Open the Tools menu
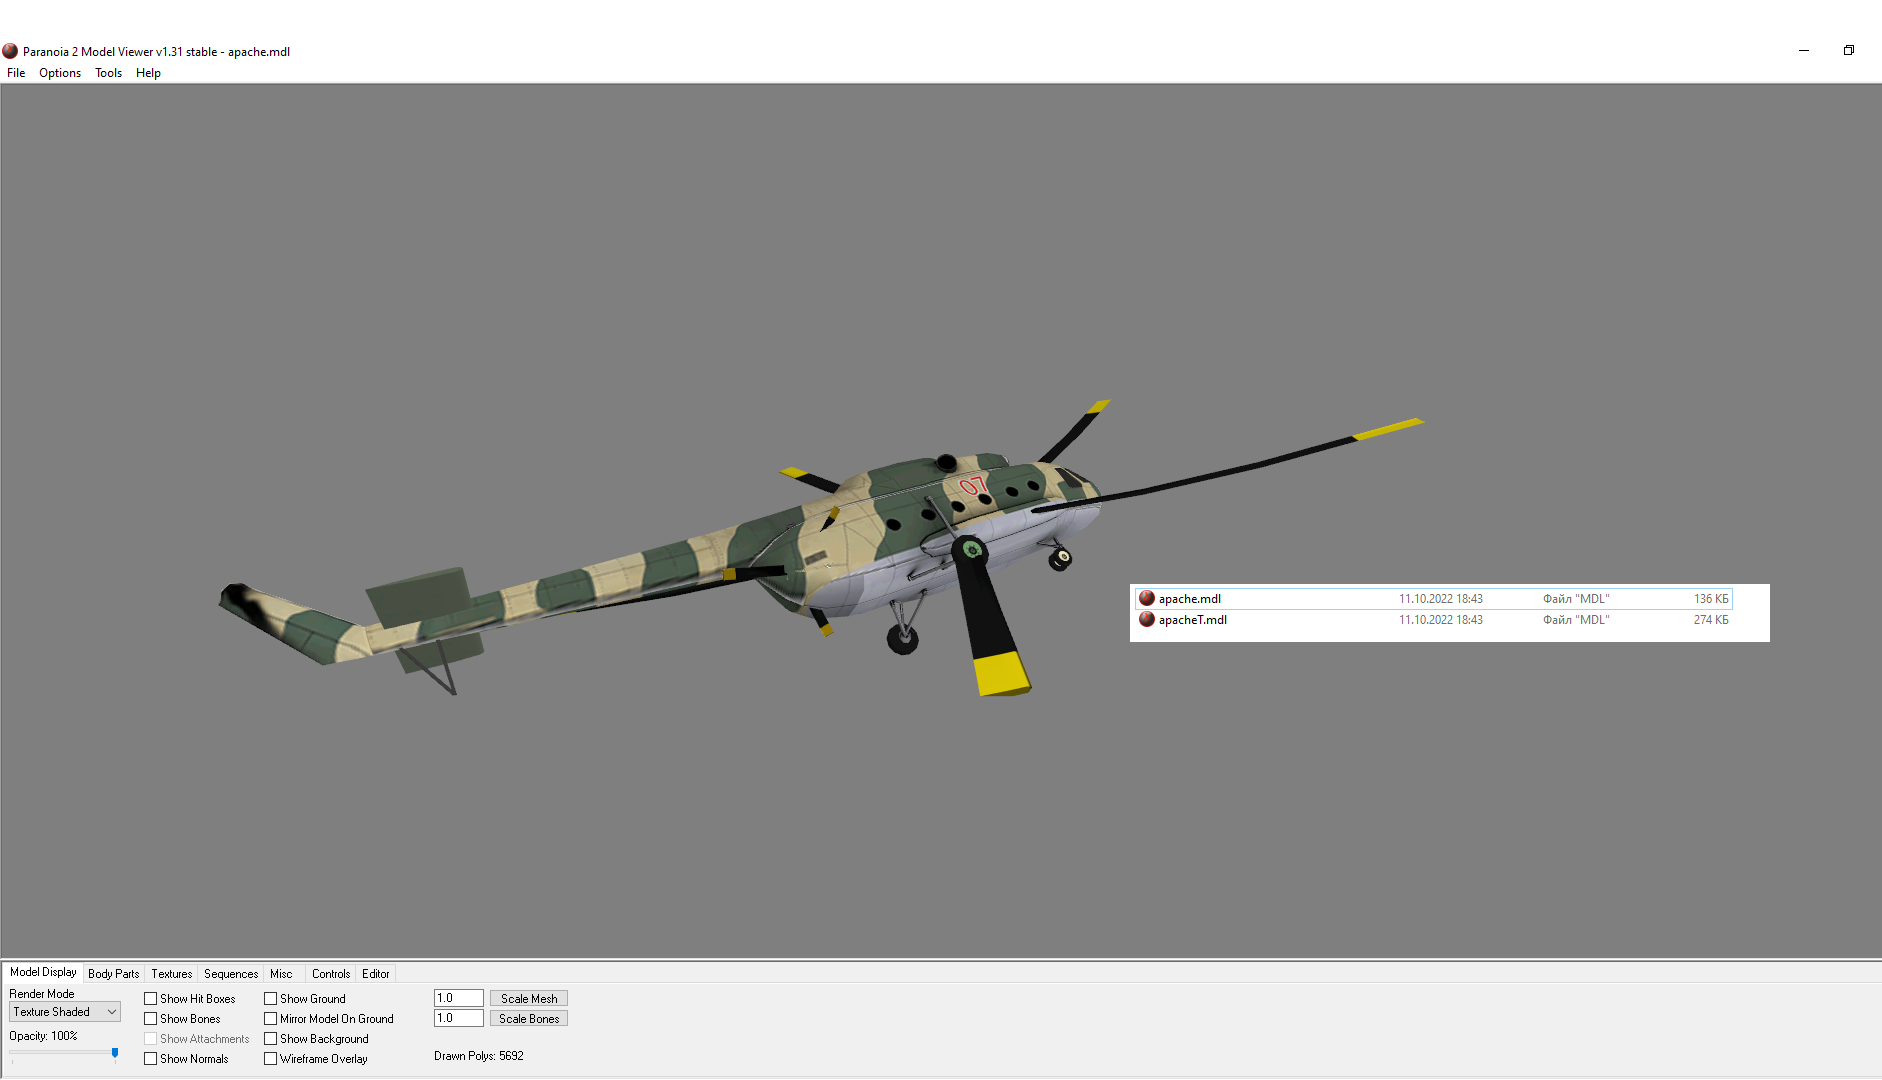1882x1080 pixels. [108, 73]
